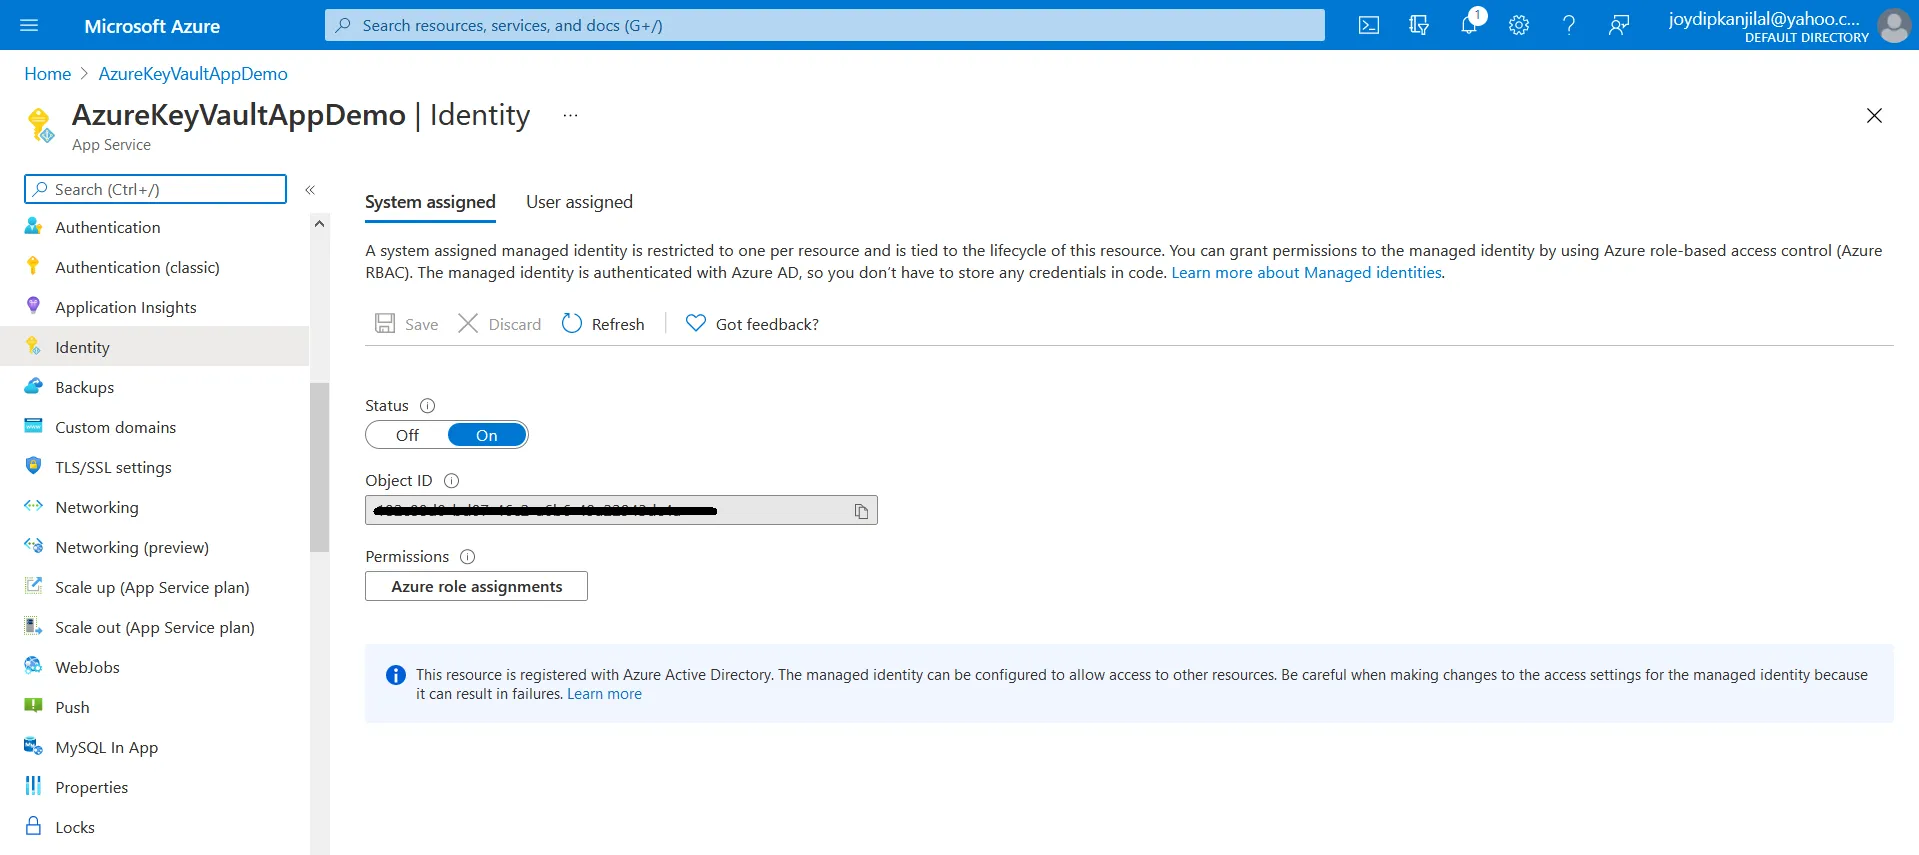The width and height of the screenshot is (1919, 855).
Task: Open WebJobs in the left menu
Action: (155, 667)
